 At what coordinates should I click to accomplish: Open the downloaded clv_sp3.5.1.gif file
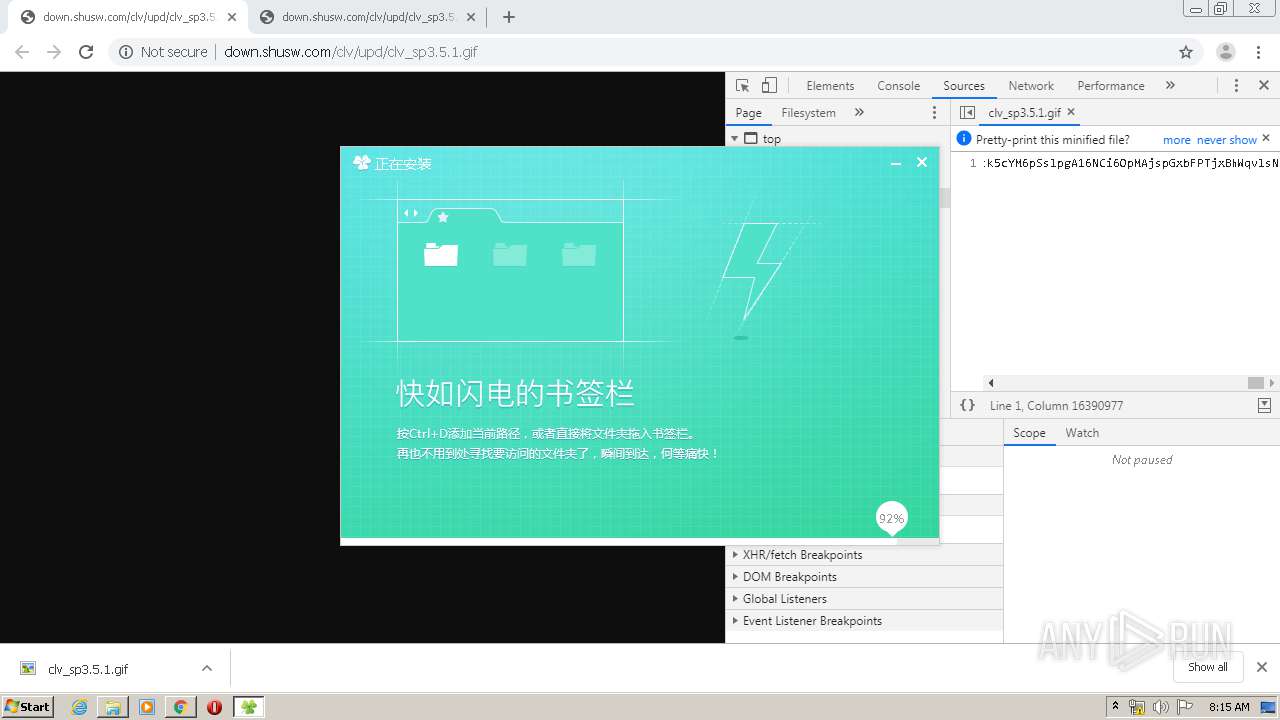click(x=88, y=669)
